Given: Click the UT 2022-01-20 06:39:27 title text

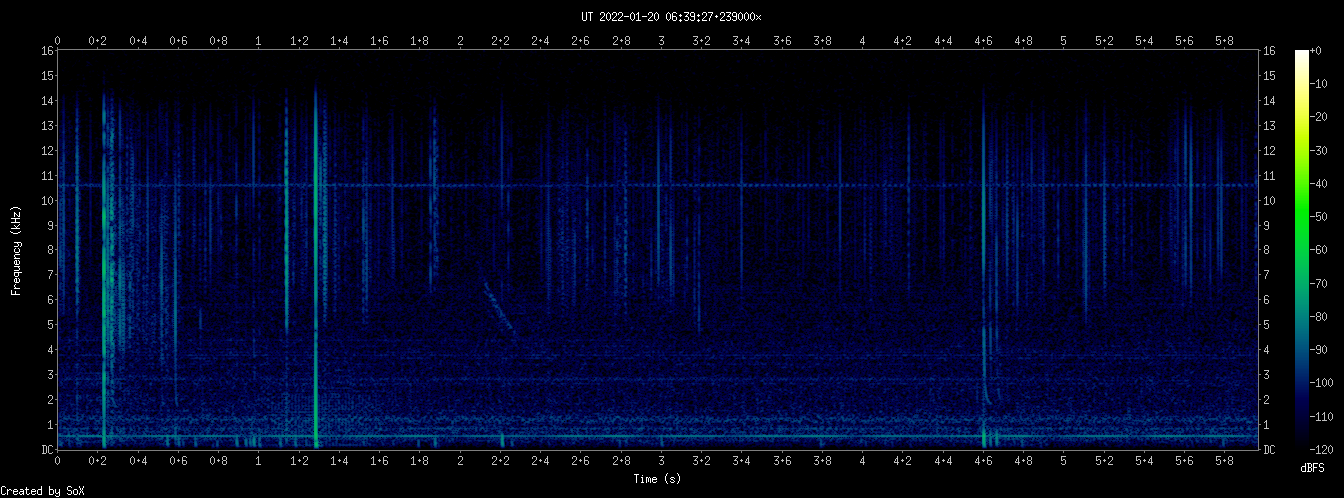Looking at the screenshot, I should (671, 17).
